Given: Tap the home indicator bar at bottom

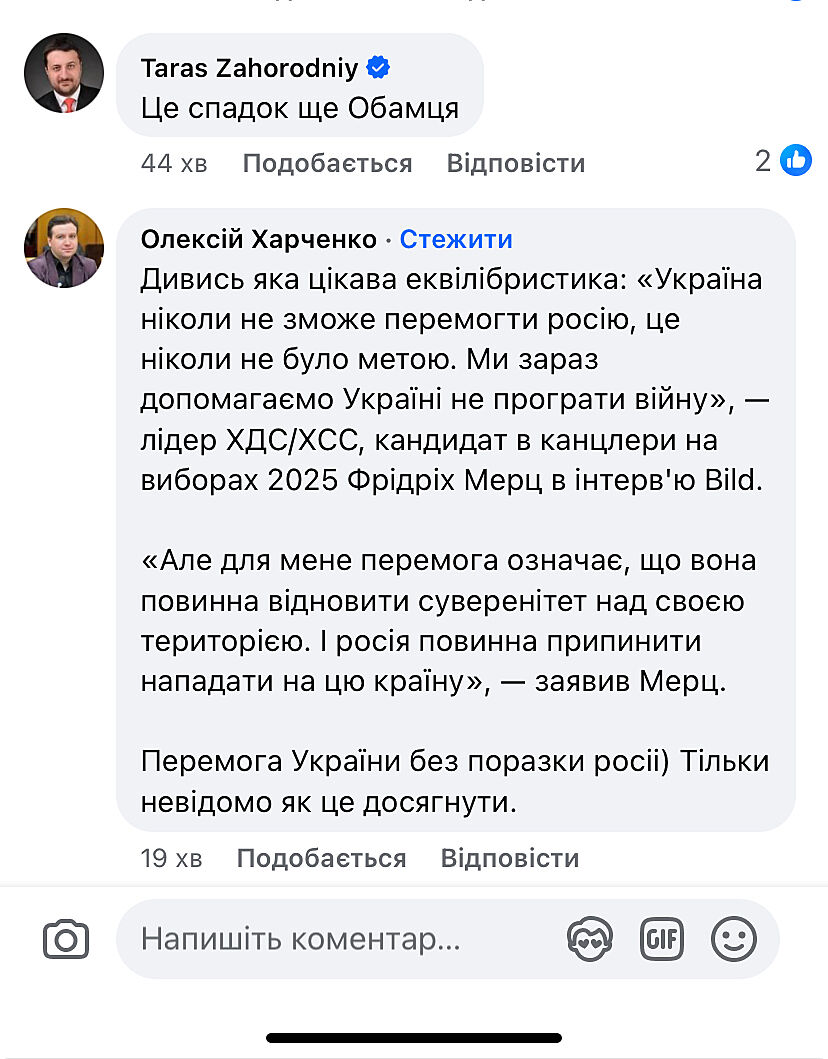Looking at the screenshot, I should click(414, 1038).
